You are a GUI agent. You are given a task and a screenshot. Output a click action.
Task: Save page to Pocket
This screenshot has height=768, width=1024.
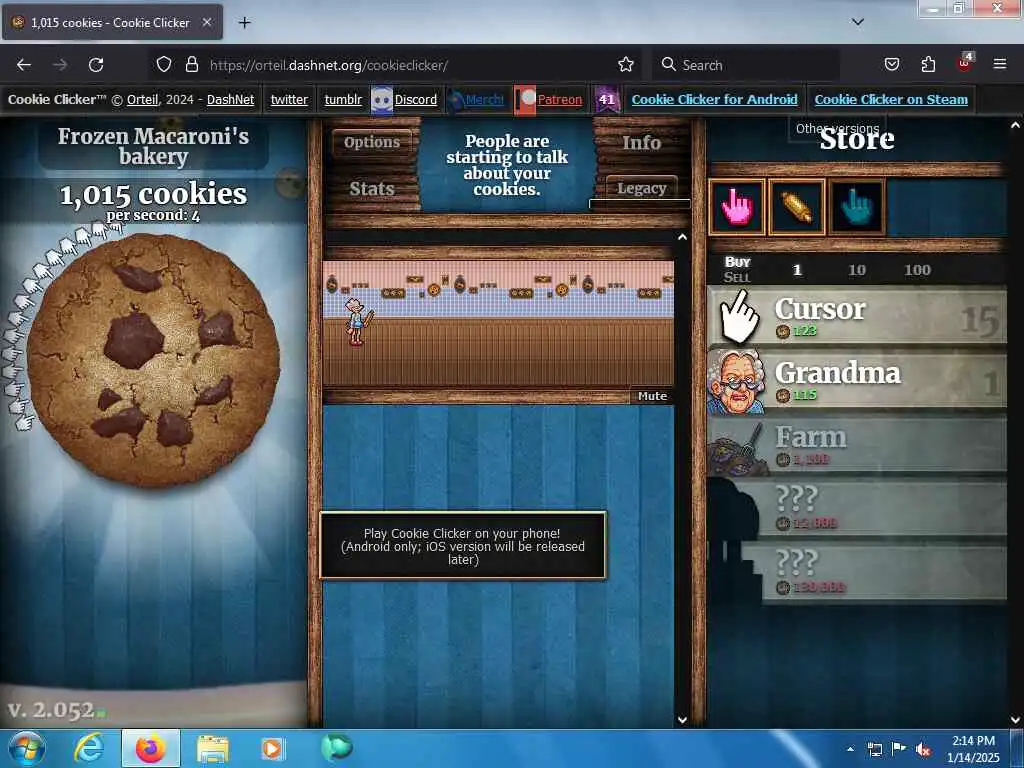pyautogui.click(x=891, y=64)
